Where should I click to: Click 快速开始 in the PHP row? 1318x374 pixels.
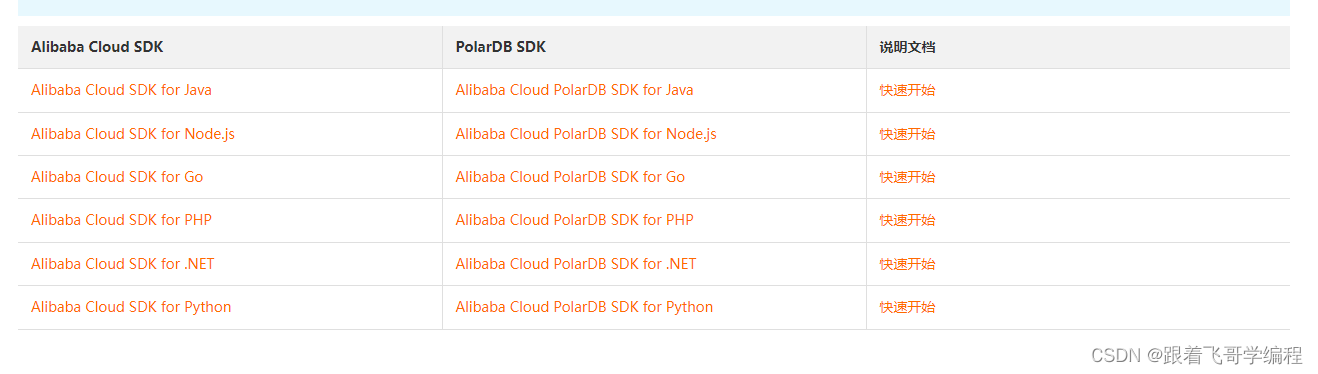[907, 220]
